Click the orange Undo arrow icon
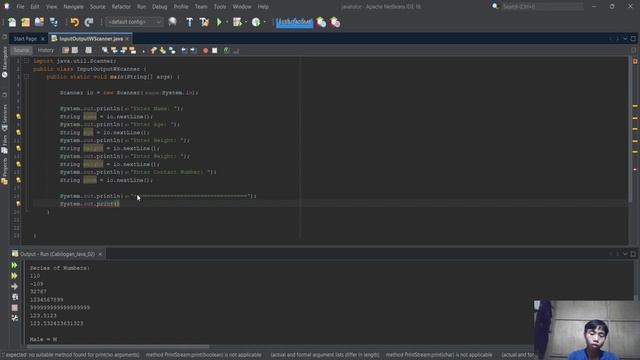 (74, 22)
